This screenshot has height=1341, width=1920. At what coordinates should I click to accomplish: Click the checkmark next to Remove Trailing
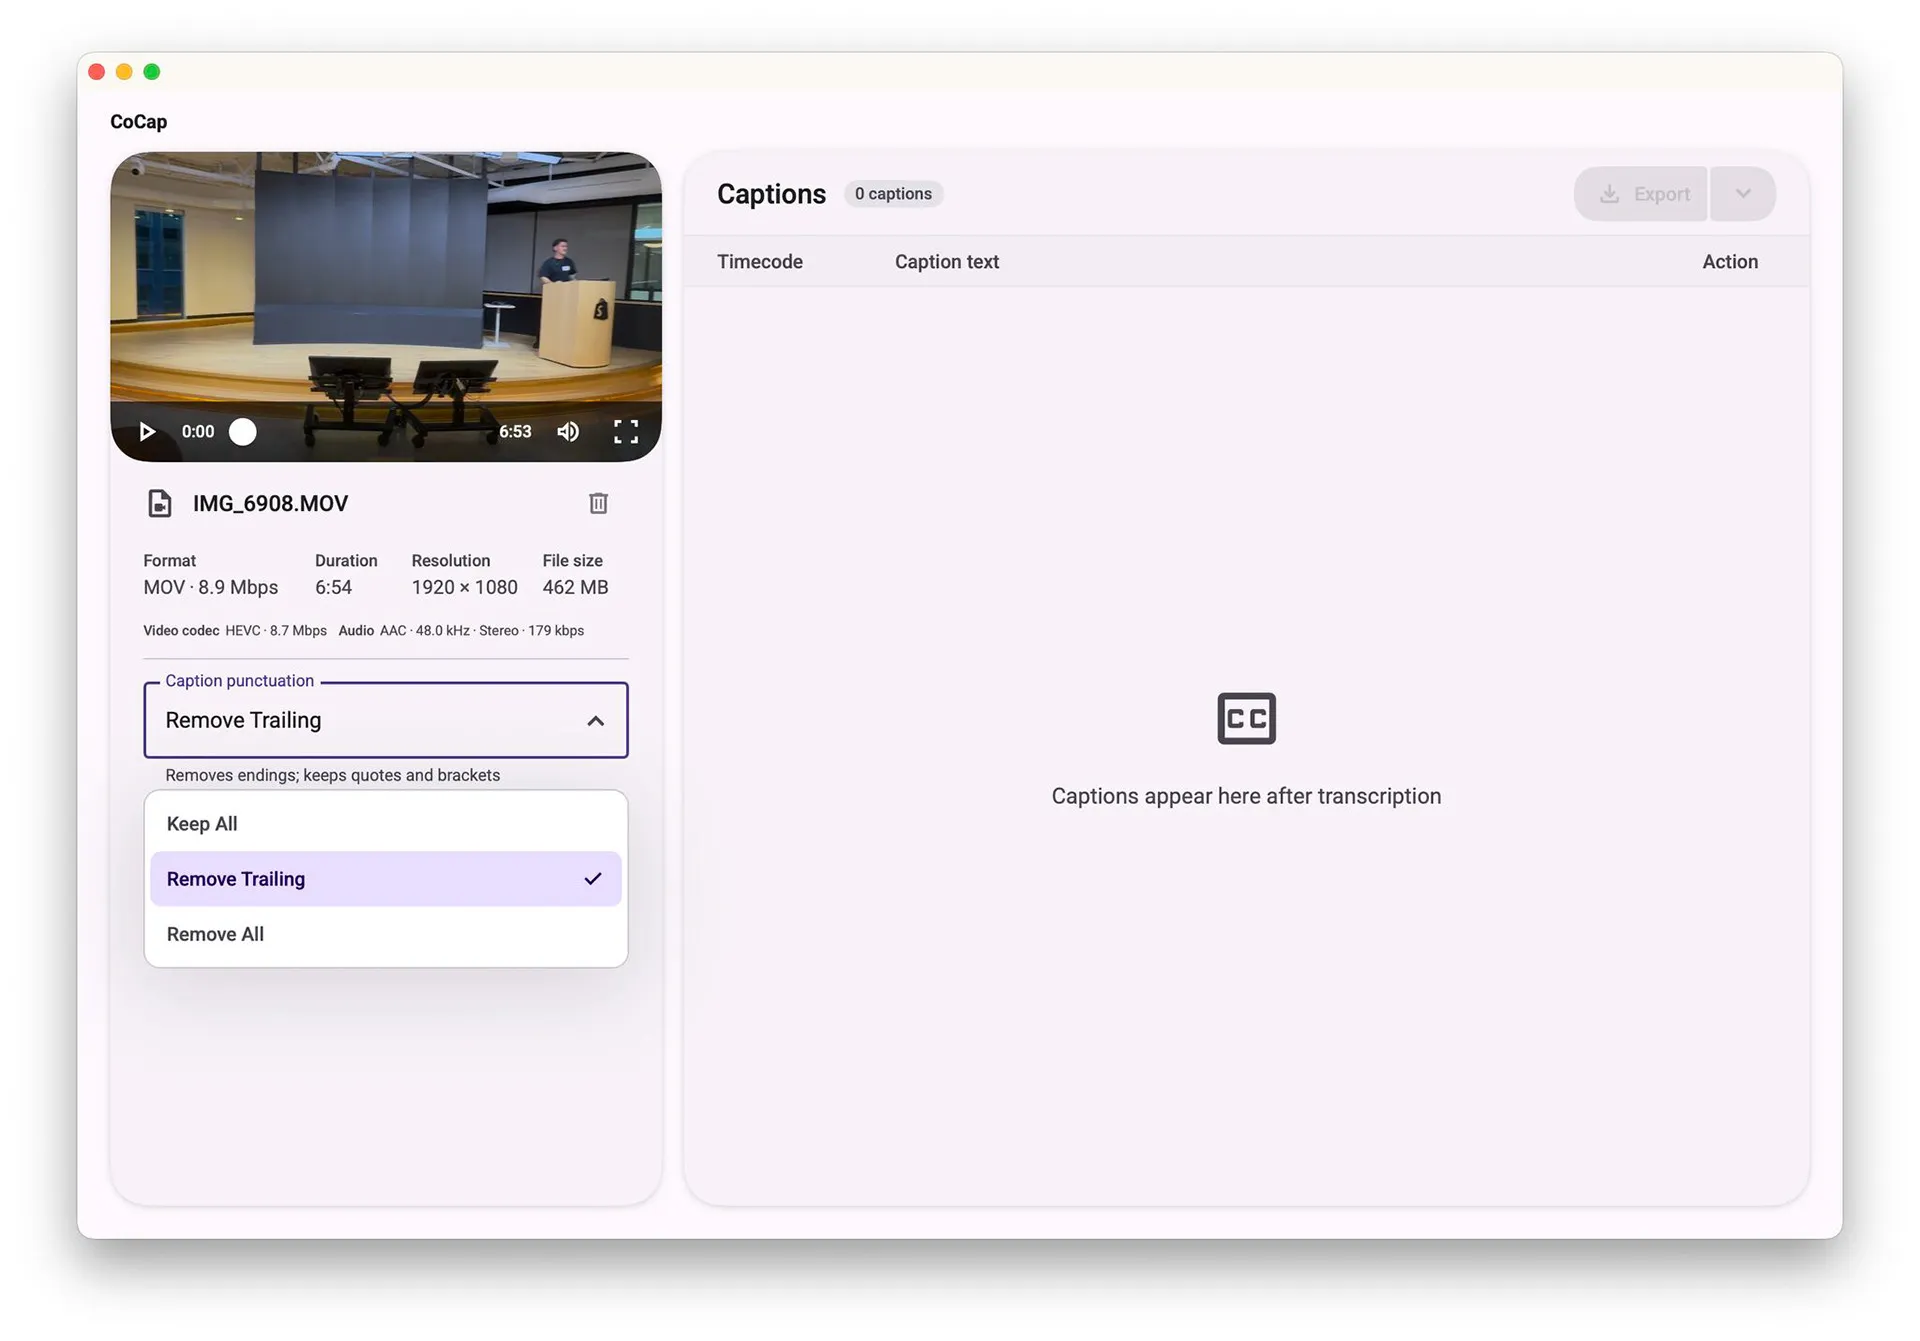click(x=593, y=879)
